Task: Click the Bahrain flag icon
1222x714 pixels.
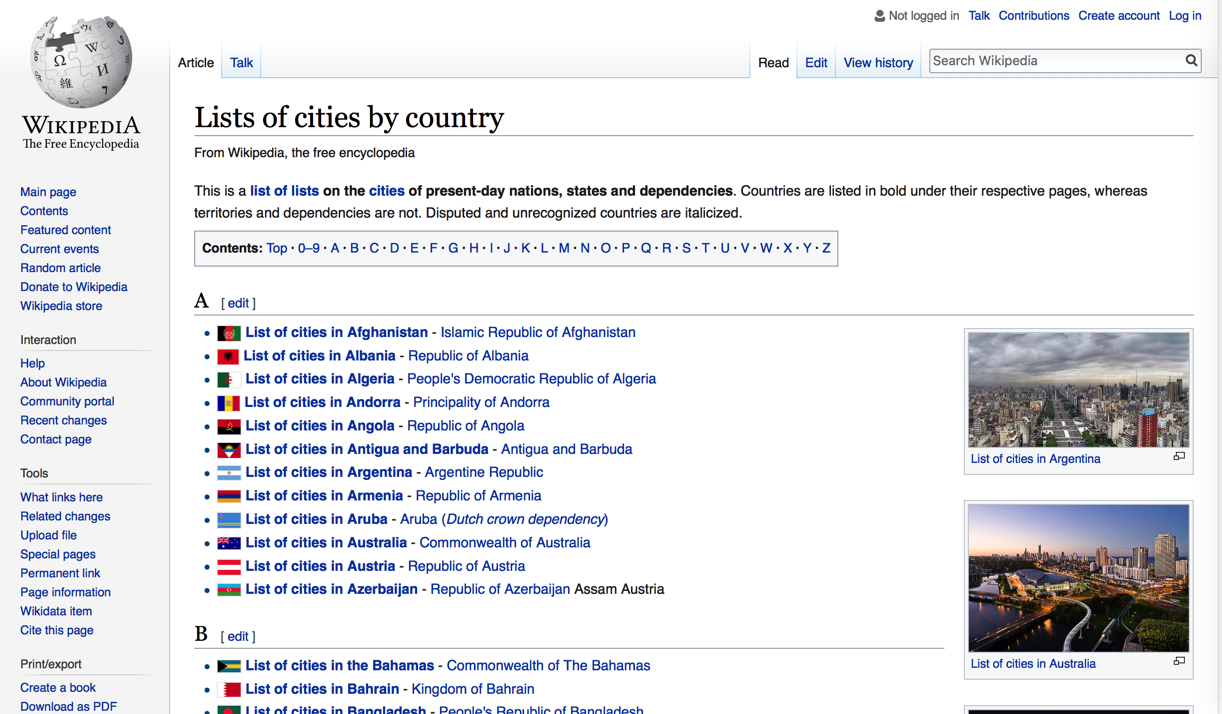Action: [x=229, y=690]
